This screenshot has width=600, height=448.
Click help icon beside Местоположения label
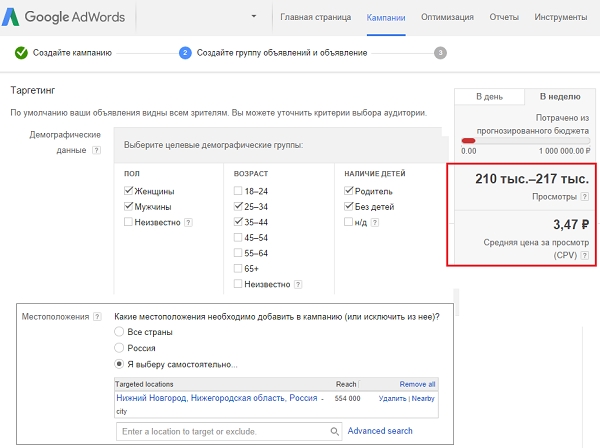[97, 316]
